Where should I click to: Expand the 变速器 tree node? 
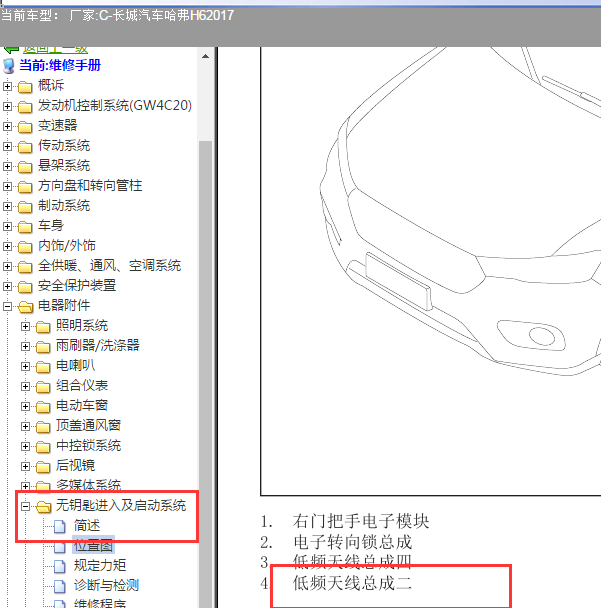point(7,126)
